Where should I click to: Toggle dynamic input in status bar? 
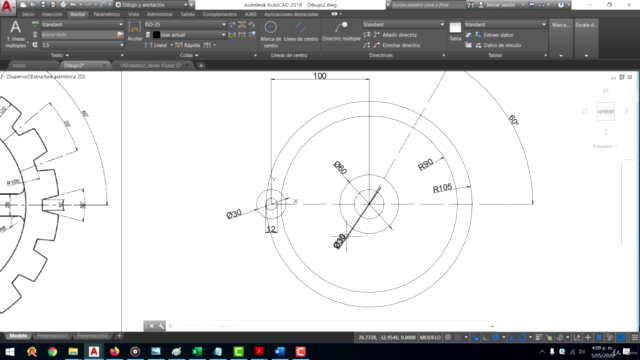pos(476,338)
